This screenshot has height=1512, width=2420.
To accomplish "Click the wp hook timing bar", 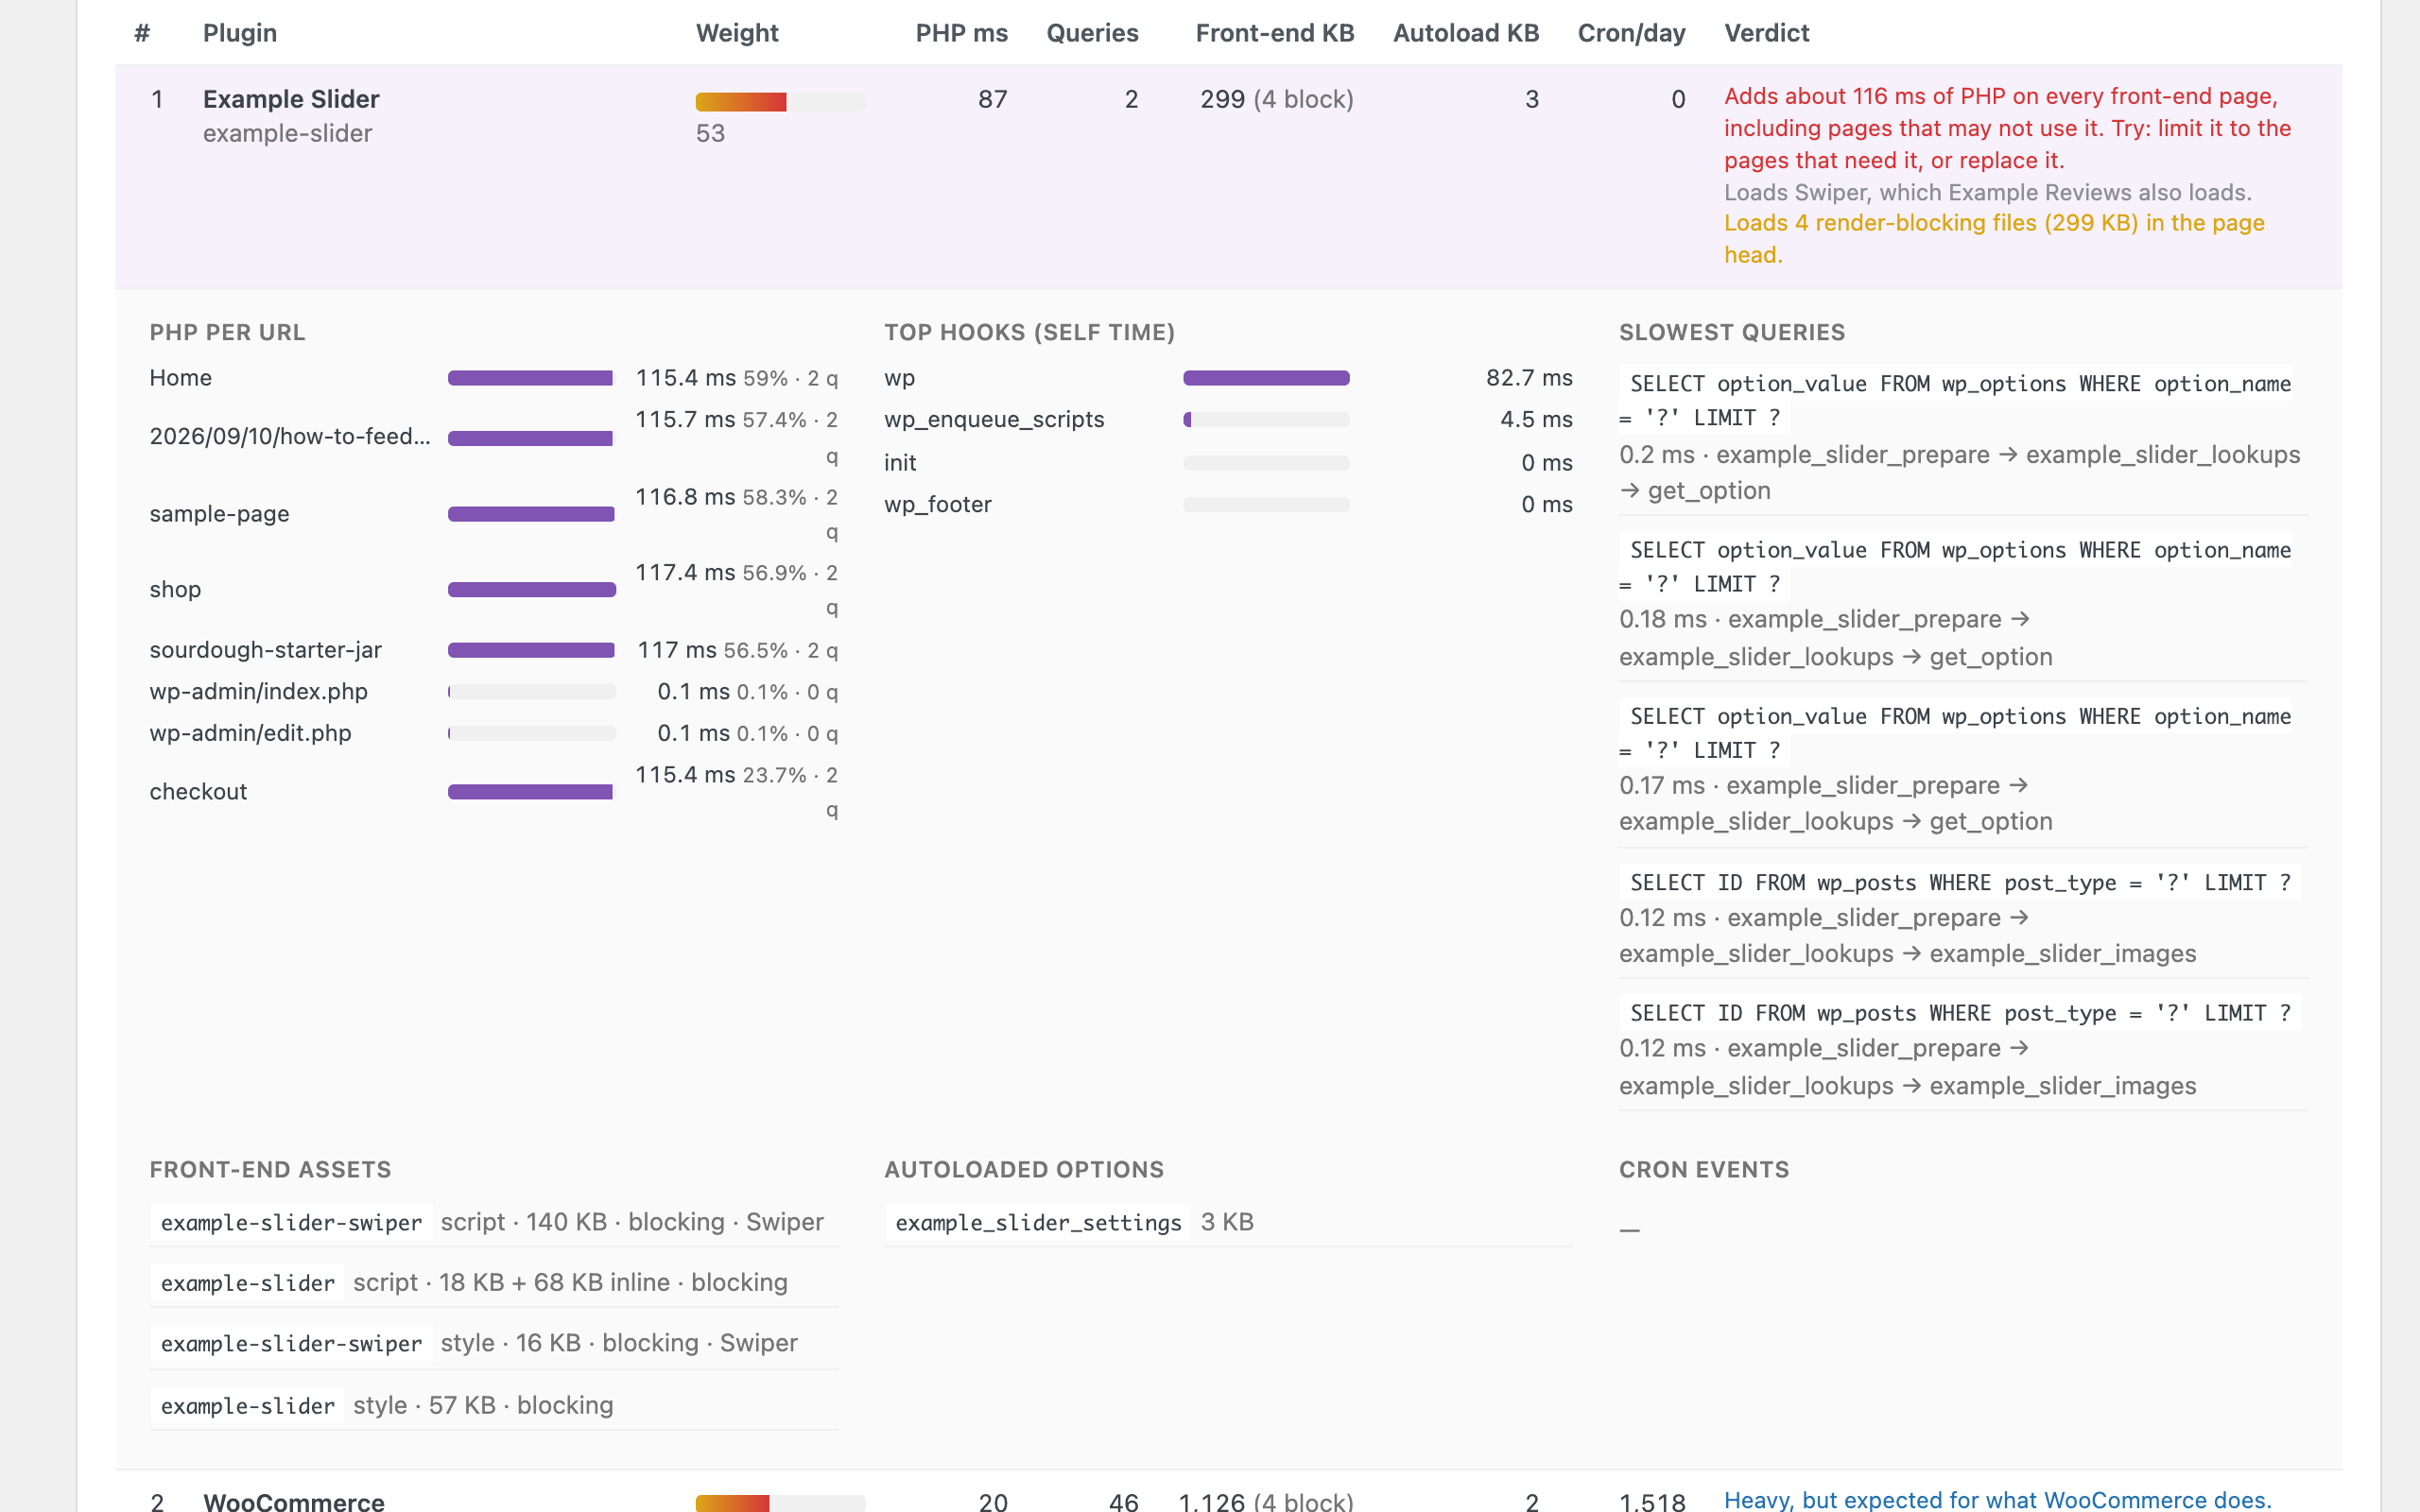I will [1266, 378].
